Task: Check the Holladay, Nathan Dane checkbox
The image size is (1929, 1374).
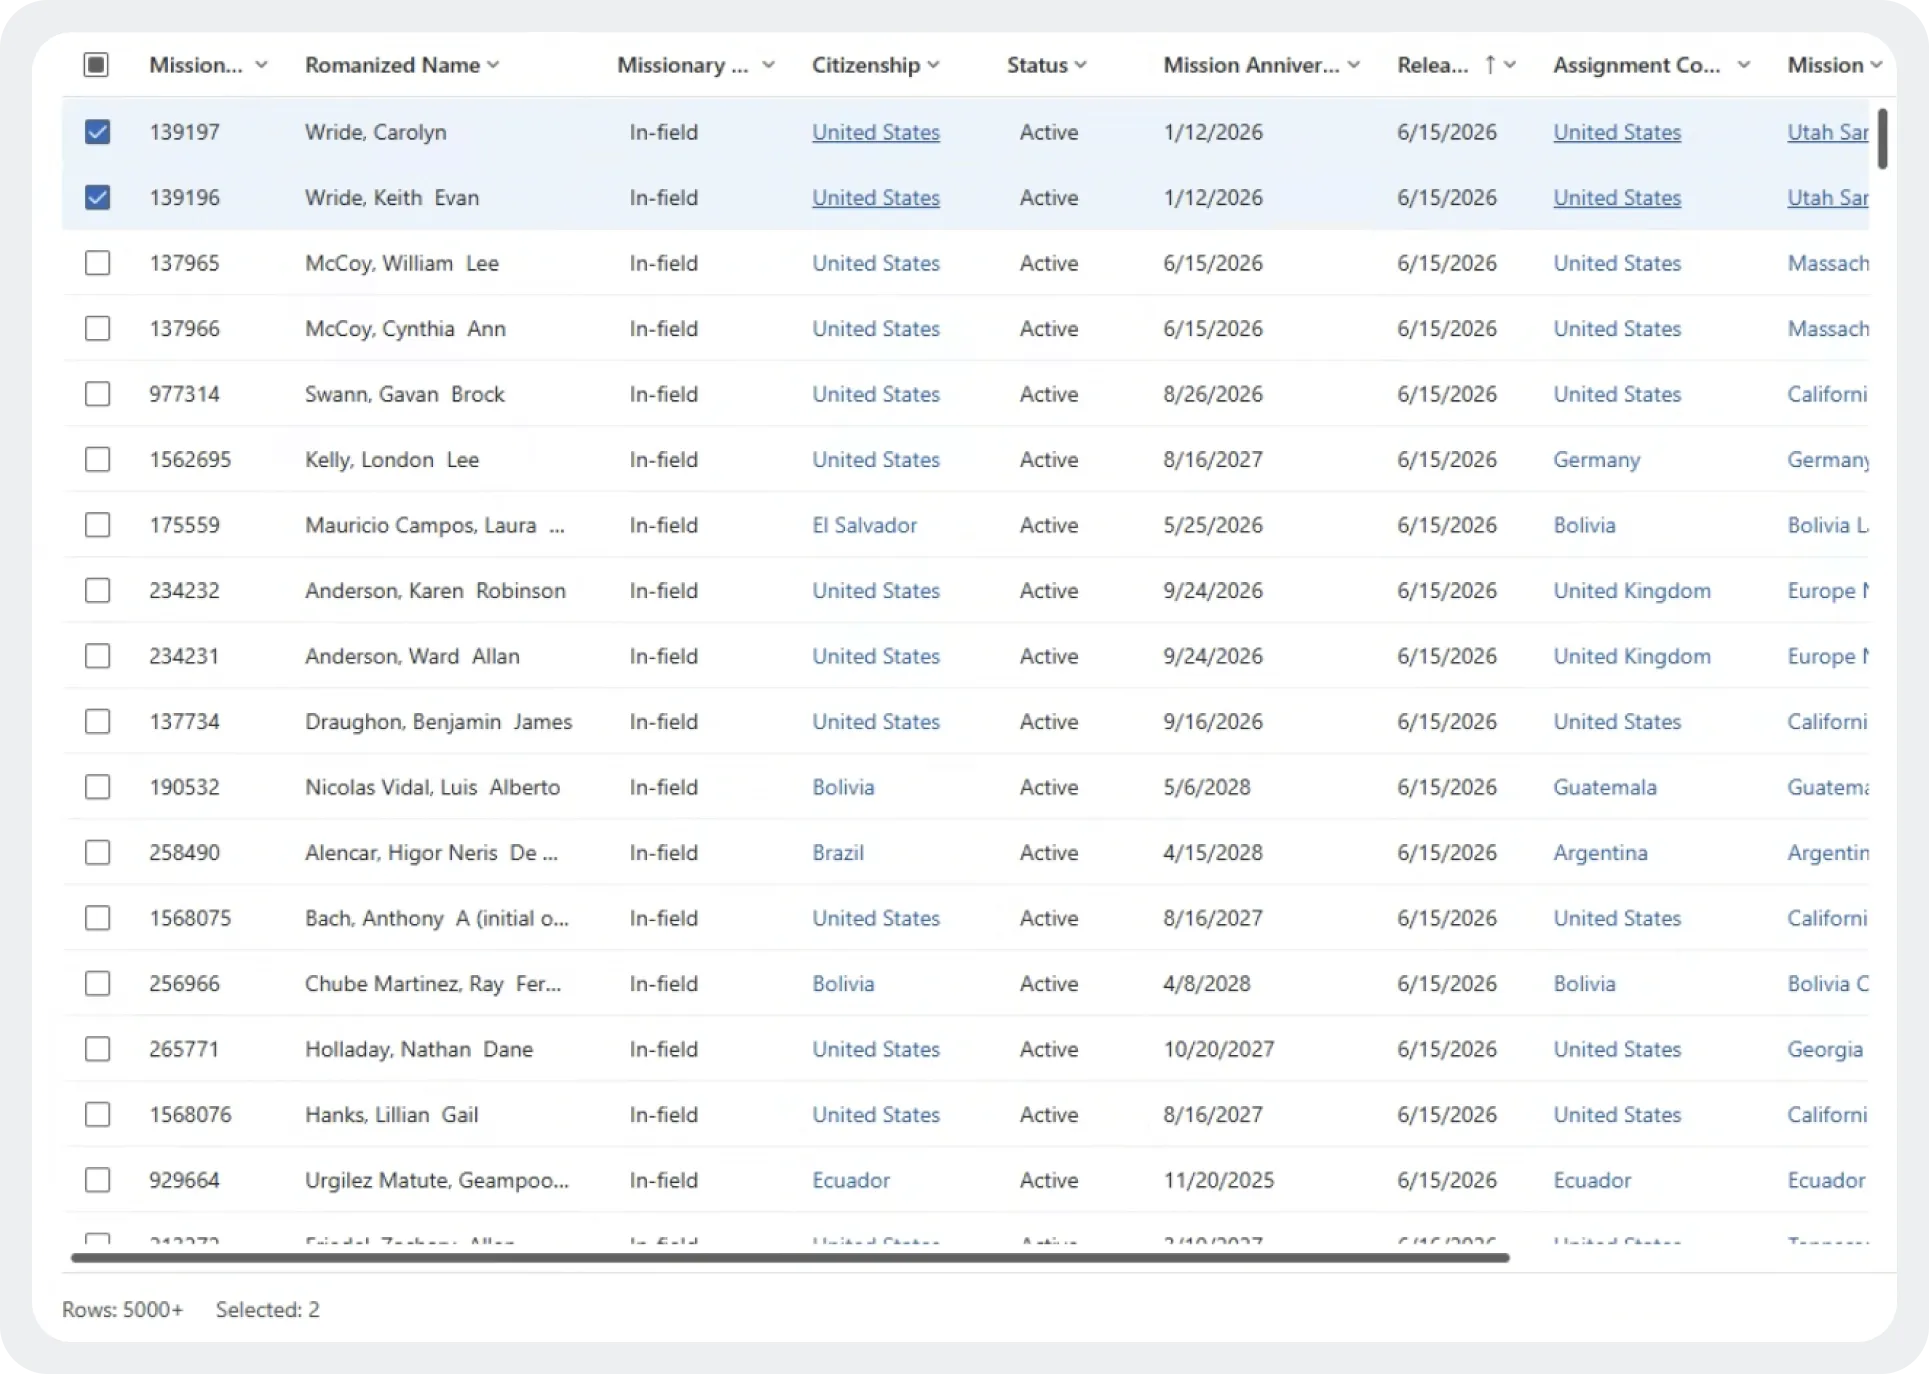Action: click(x=97, y=1049)
